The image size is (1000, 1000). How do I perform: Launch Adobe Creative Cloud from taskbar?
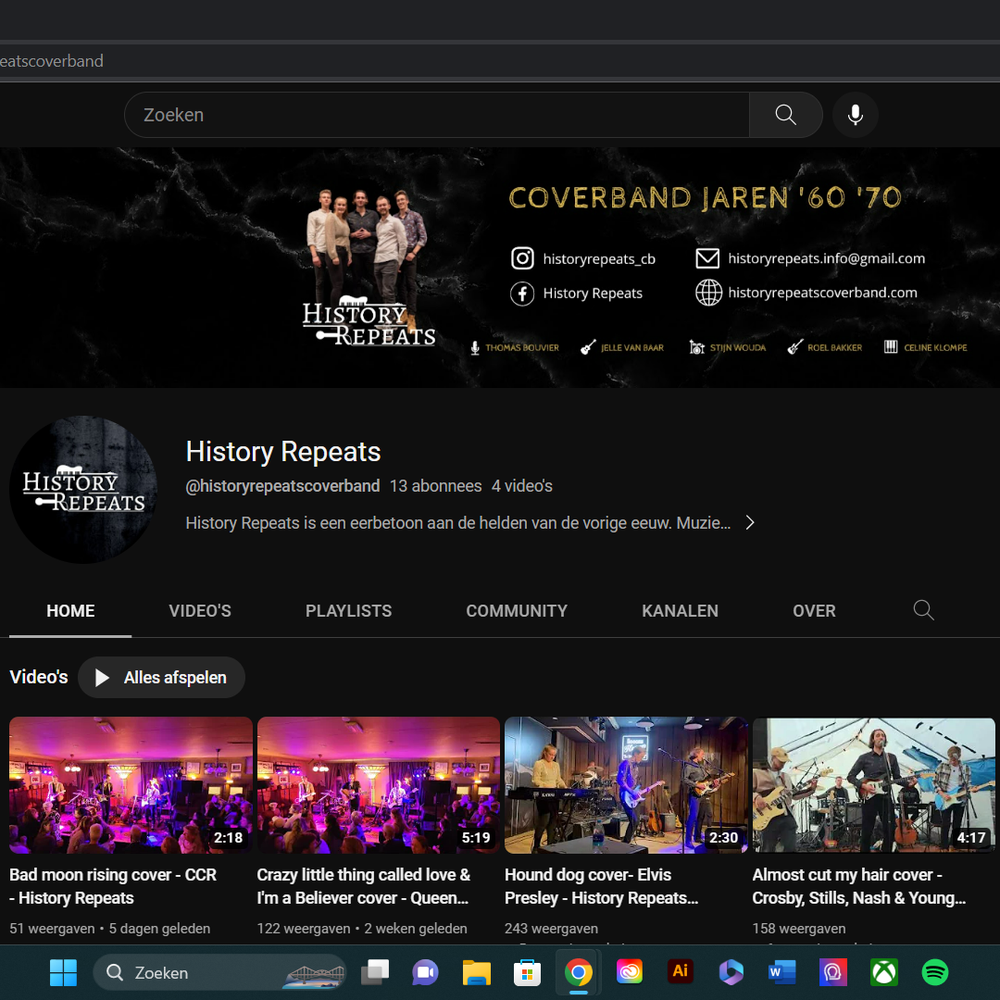tap(629, 973)
